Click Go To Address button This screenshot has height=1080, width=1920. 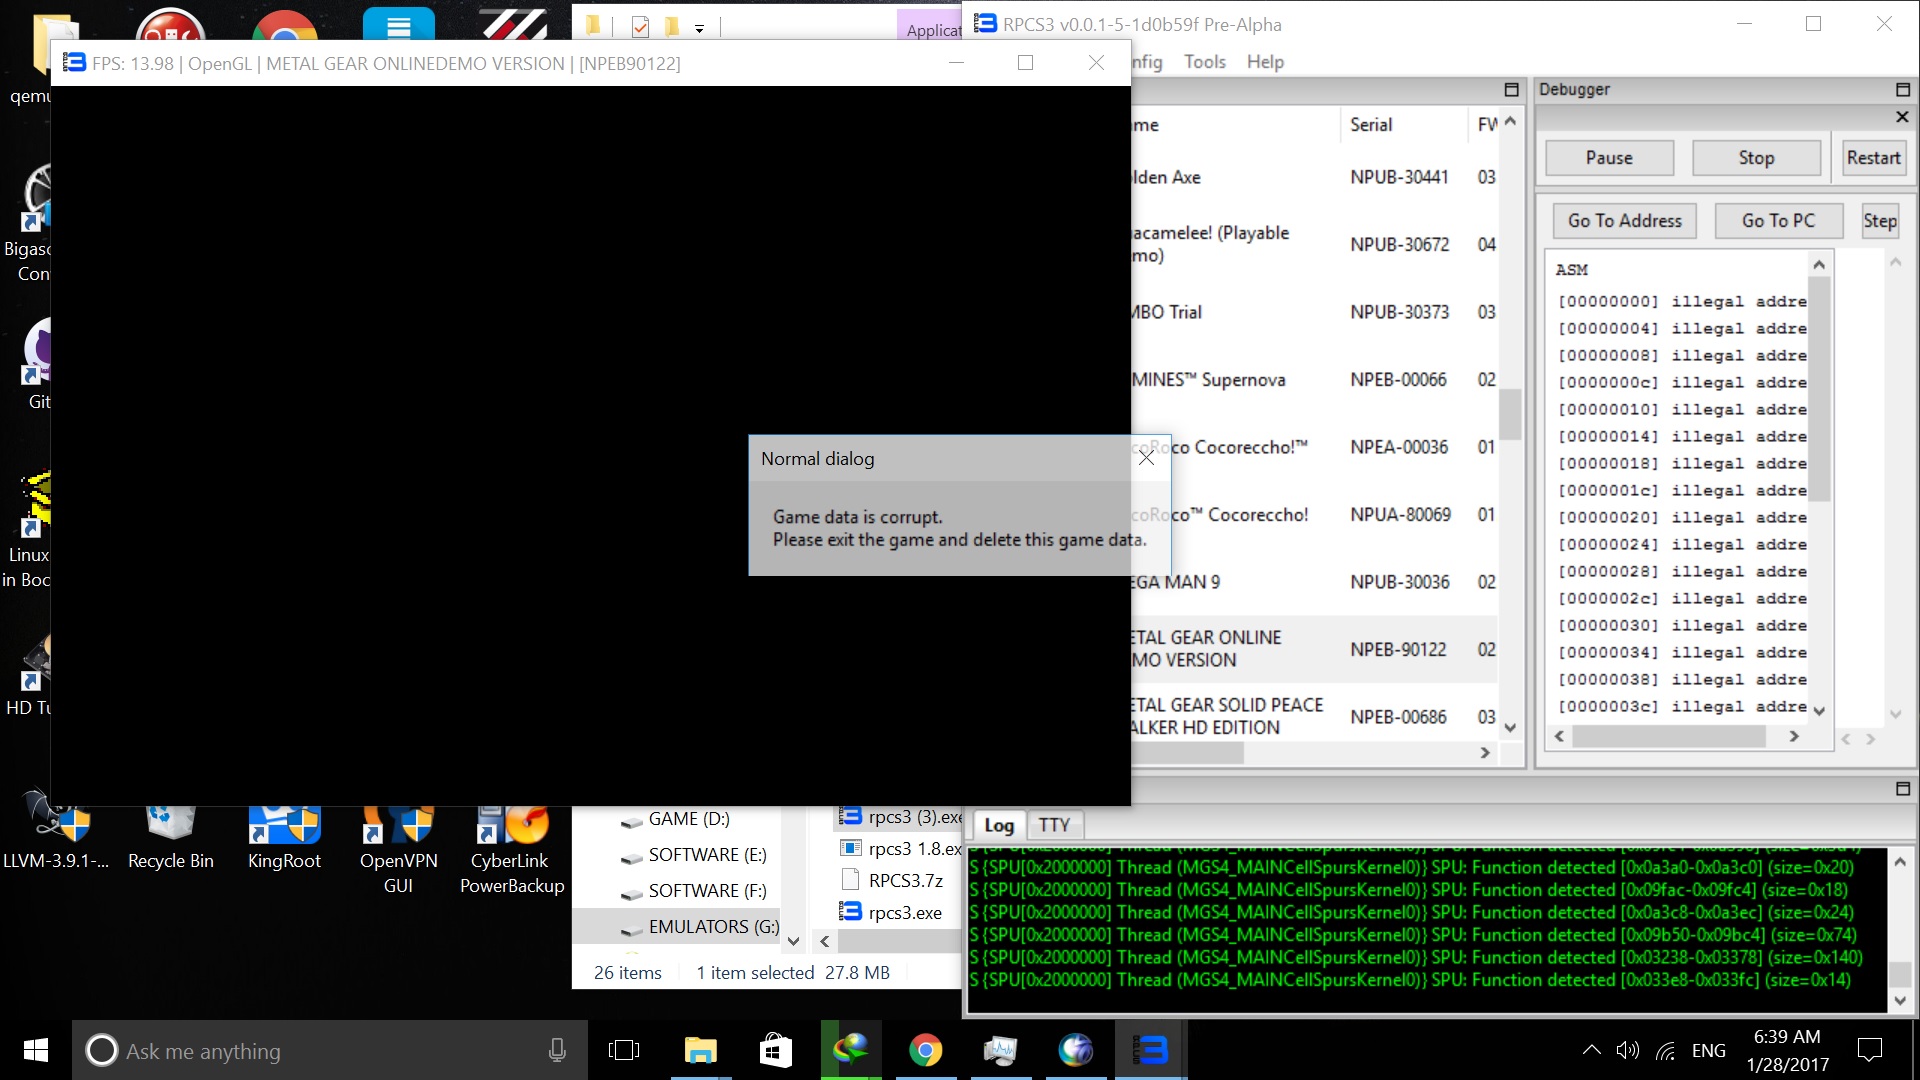(x=1624, y=221)
